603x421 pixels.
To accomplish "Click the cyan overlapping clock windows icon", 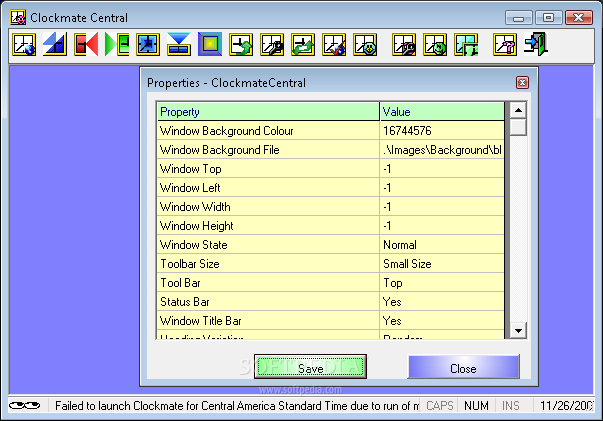I will point(466,45).
